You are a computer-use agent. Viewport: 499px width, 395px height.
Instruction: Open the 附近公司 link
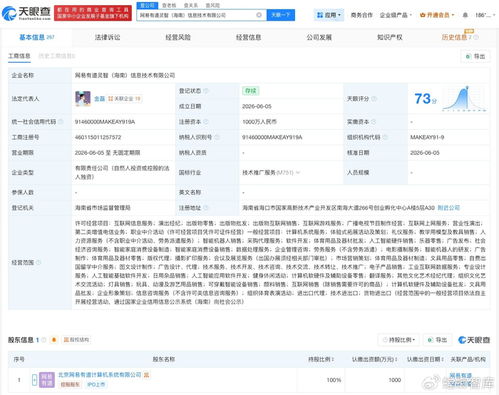449,208
